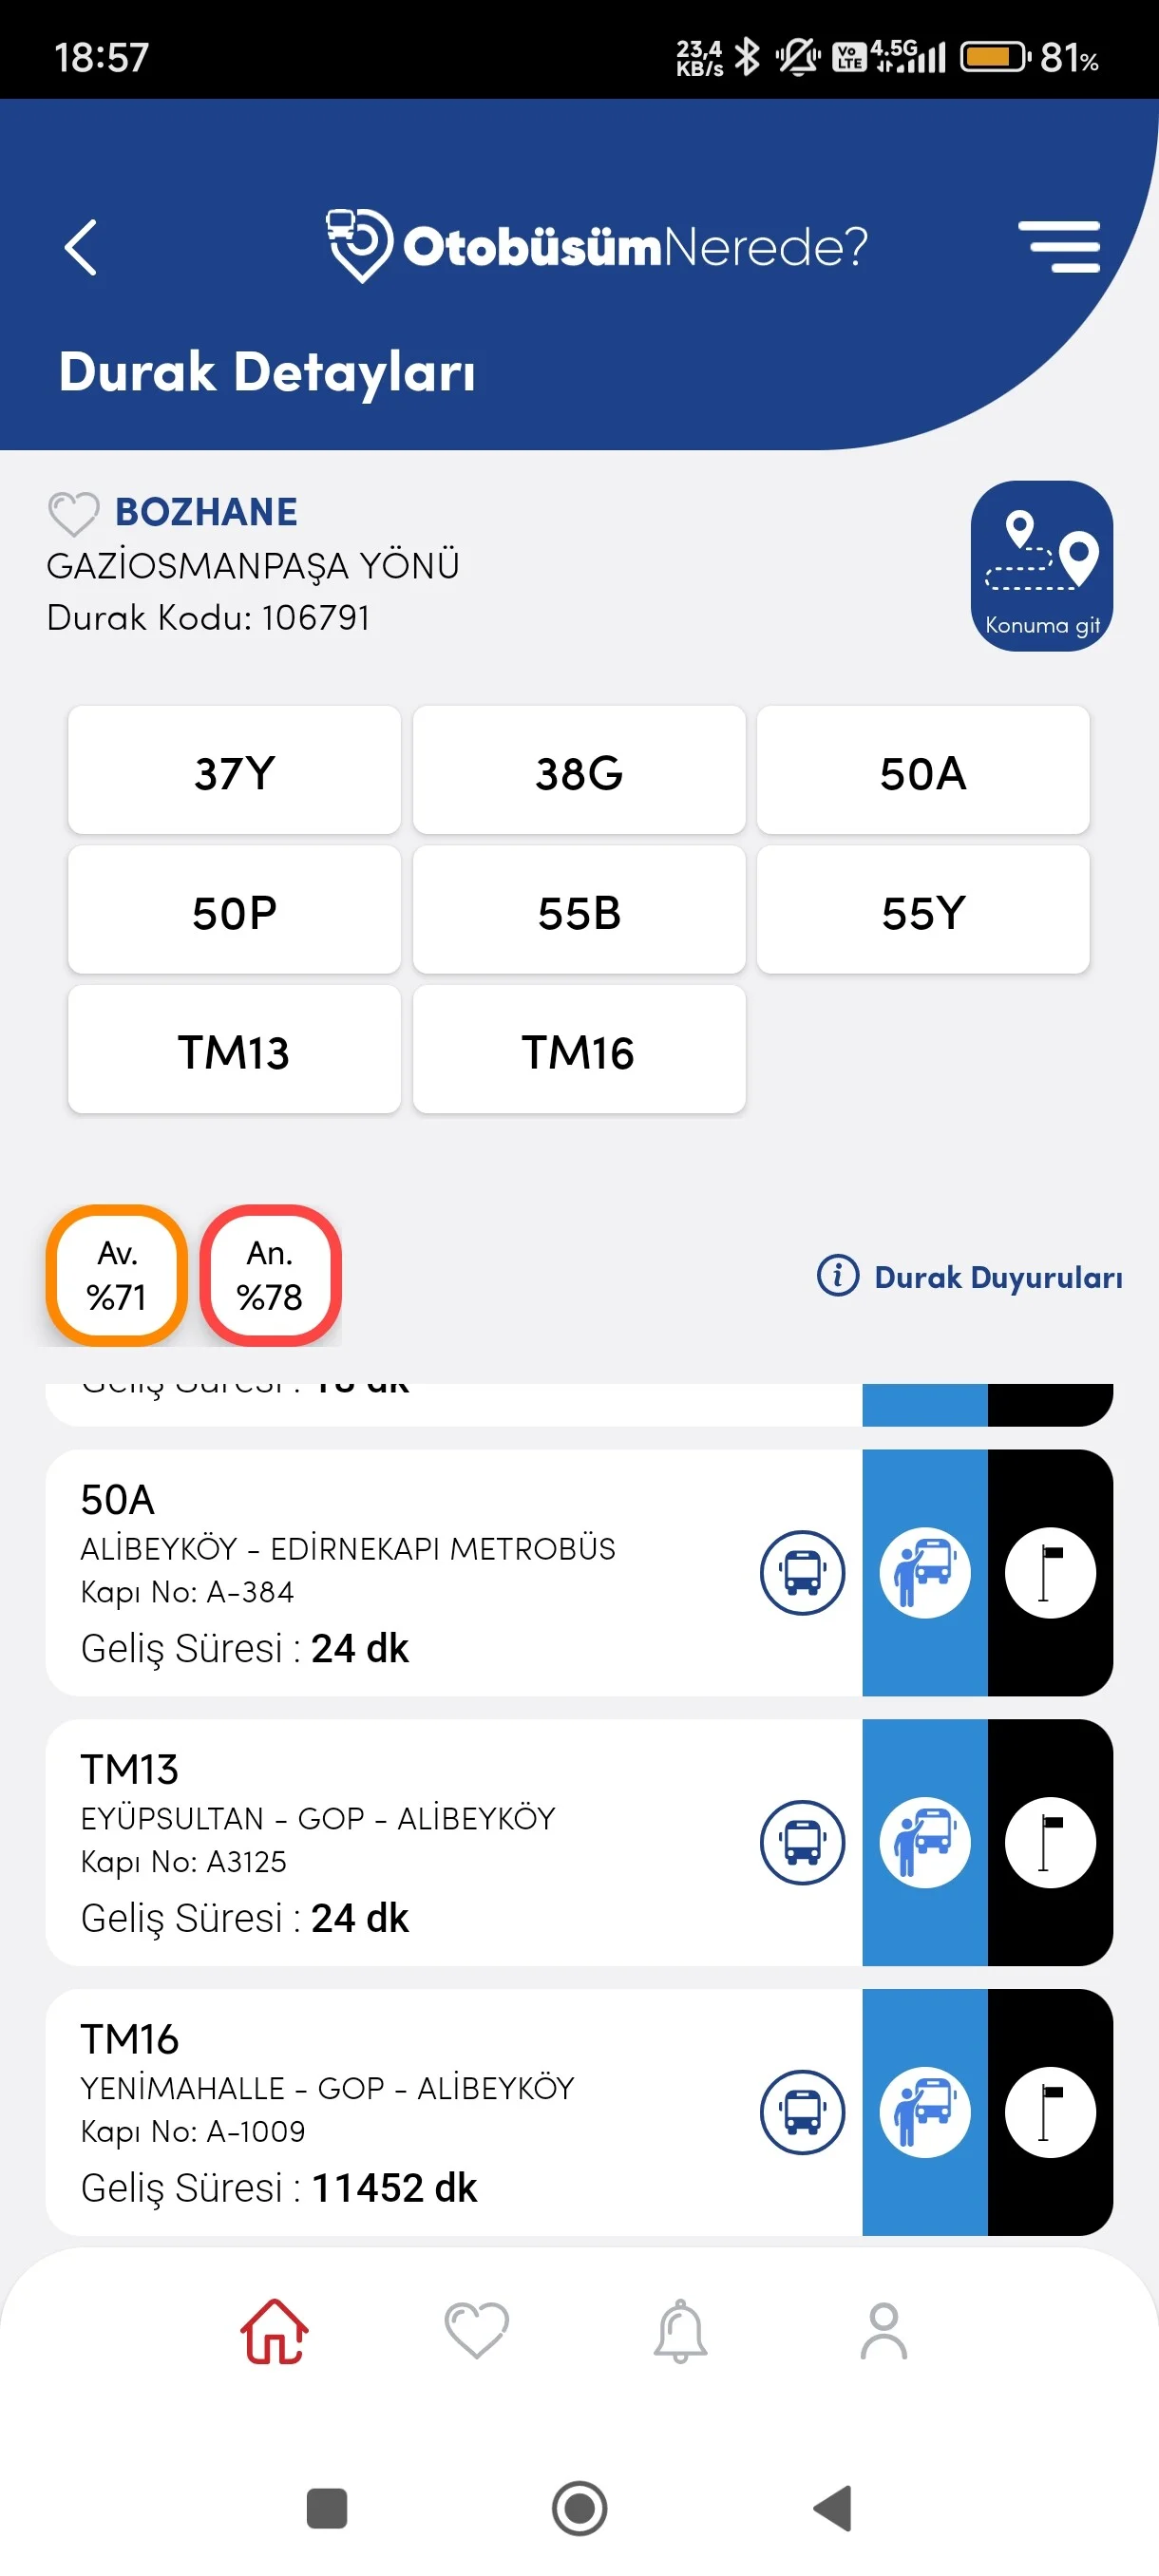The width and height of the screenshot is (1159, 2576).
Task: Open the Favorites heart tab
Action: click(x=477, y=2331)
